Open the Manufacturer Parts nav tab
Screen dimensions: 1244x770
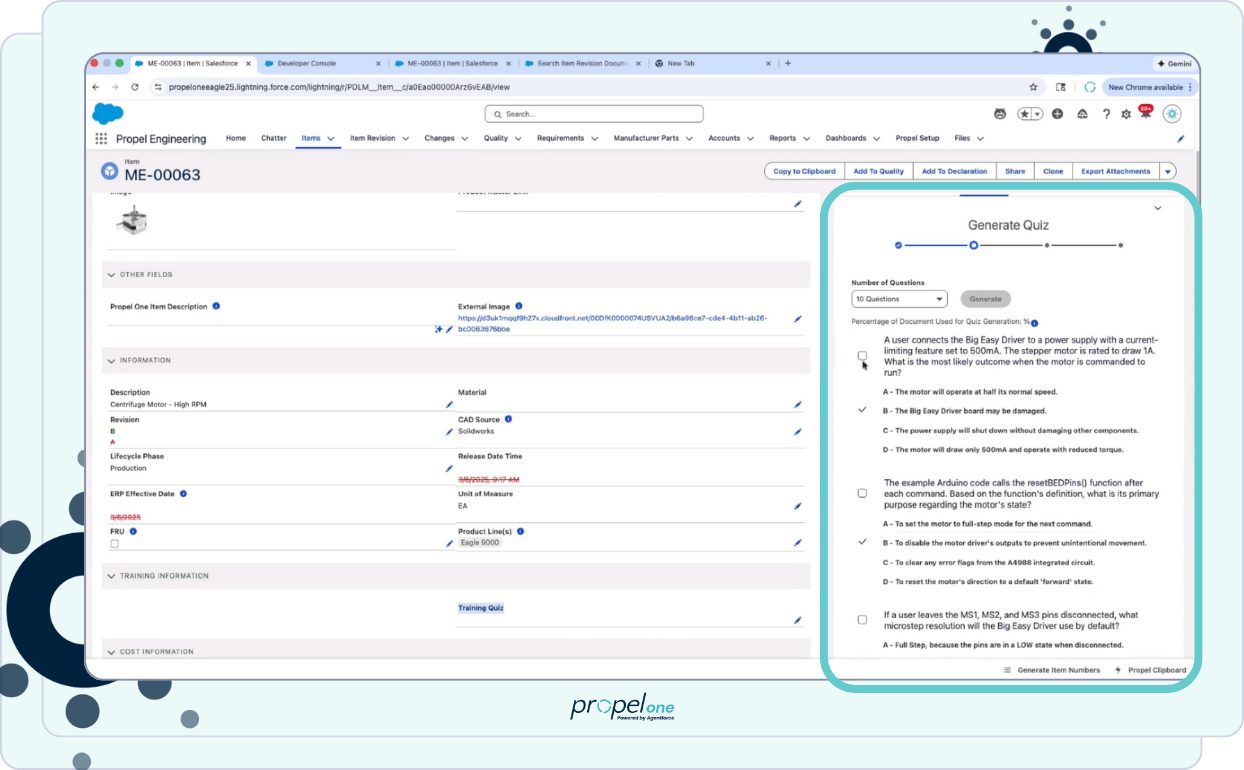coord(646,139)
